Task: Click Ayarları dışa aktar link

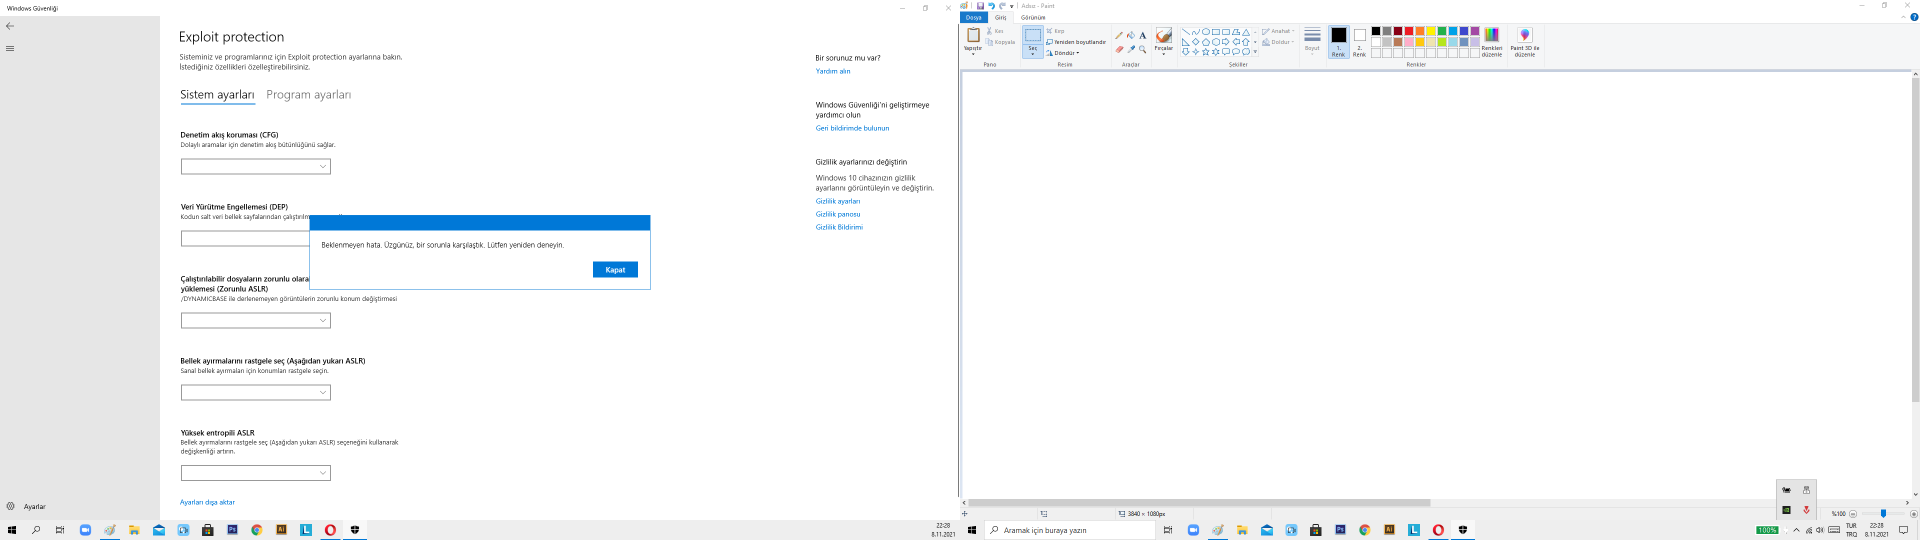Action: click(207, 502)
